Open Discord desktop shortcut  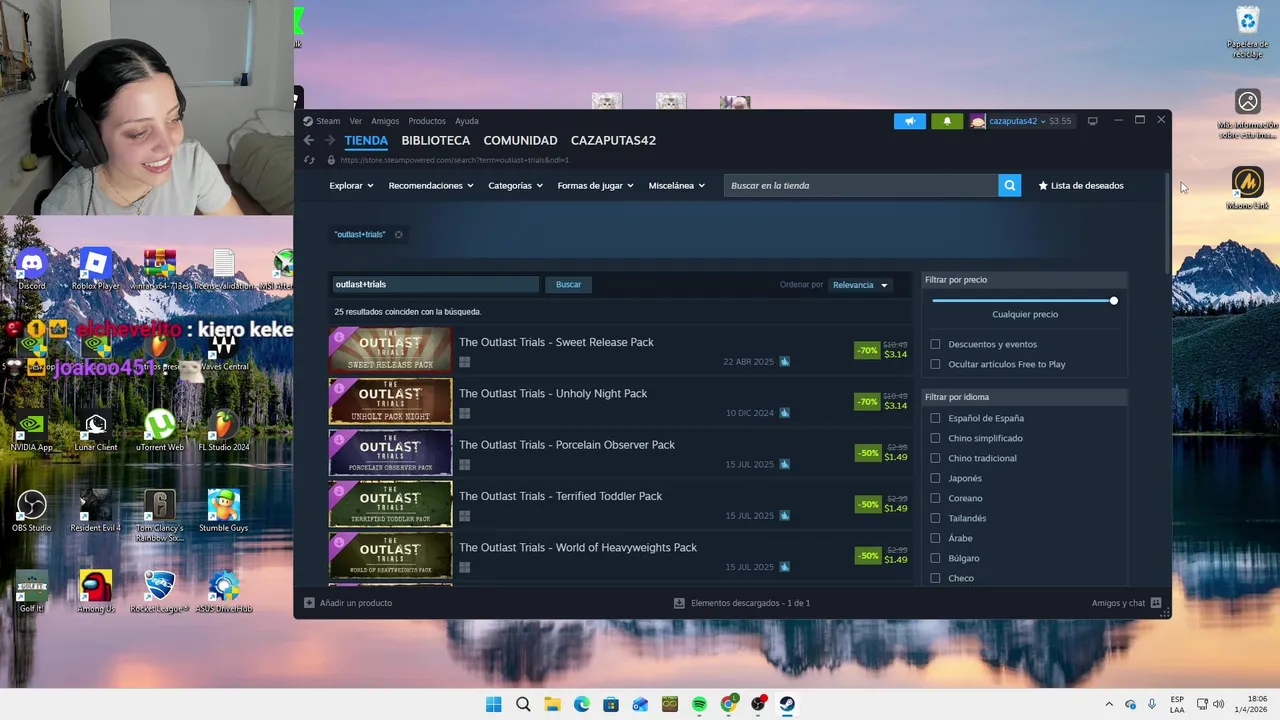pos(31,270)
